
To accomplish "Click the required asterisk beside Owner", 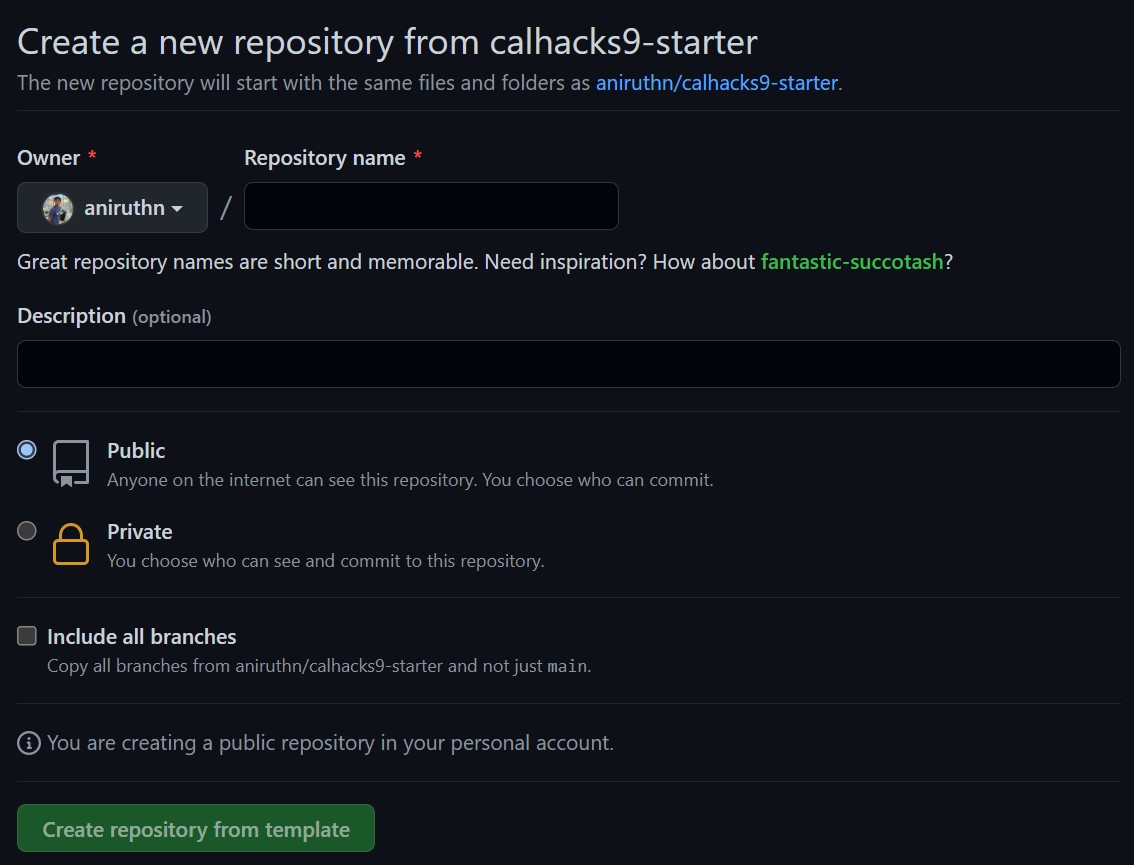I will pos(91,157).
